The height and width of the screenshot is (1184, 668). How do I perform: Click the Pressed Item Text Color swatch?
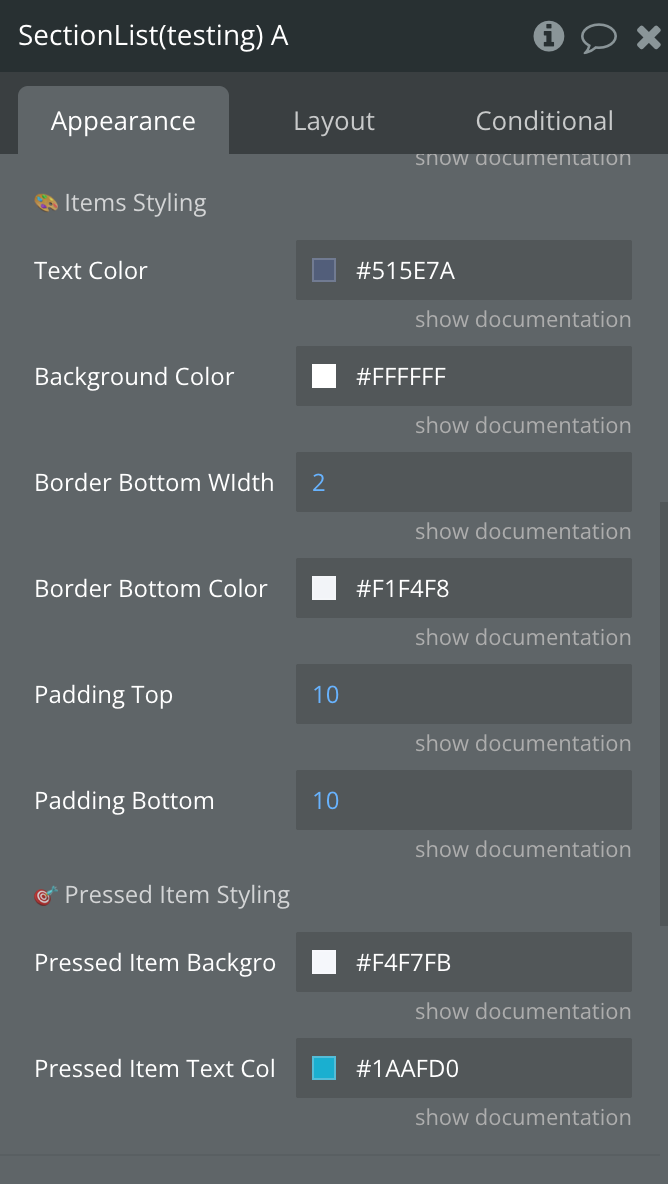pyautogui.click(x=324, y=1068)
